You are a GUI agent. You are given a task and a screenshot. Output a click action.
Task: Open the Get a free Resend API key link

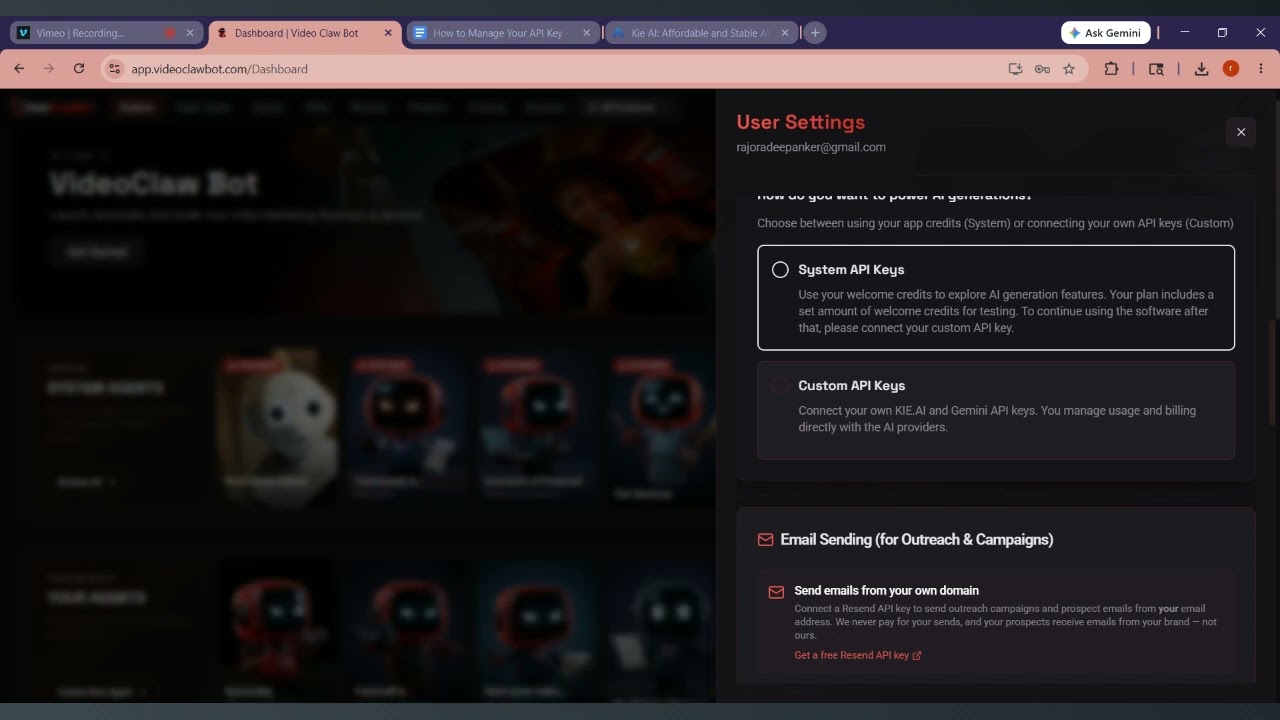point(858,655)
